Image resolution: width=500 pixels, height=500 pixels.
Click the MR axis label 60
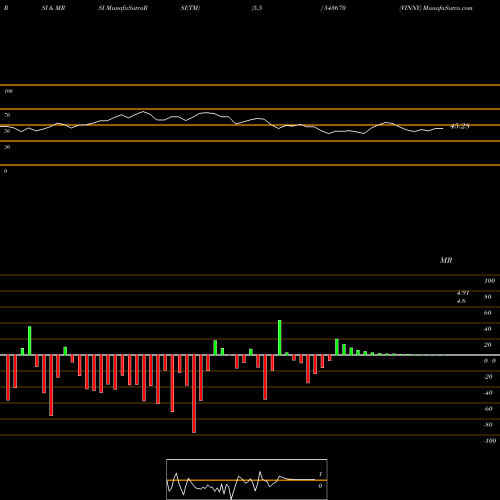tap(488, 313)
